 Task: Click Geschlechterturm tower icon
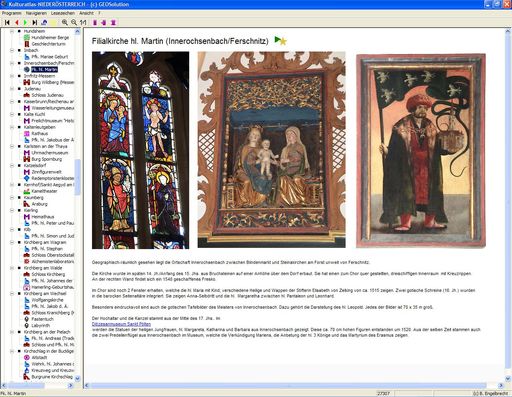click(27, 44)
